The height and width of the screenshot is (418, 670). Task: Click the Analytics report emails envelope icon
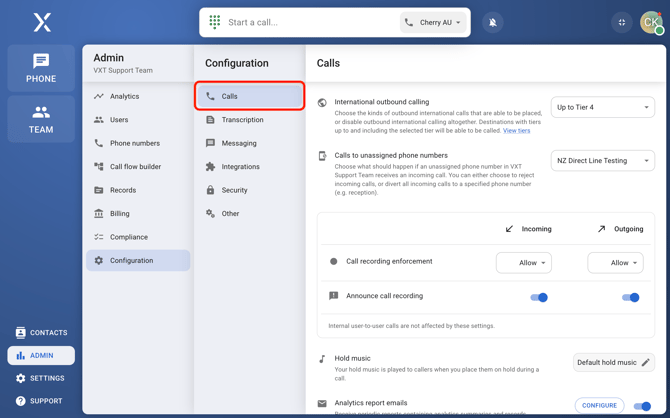click(x=322, y=403)
